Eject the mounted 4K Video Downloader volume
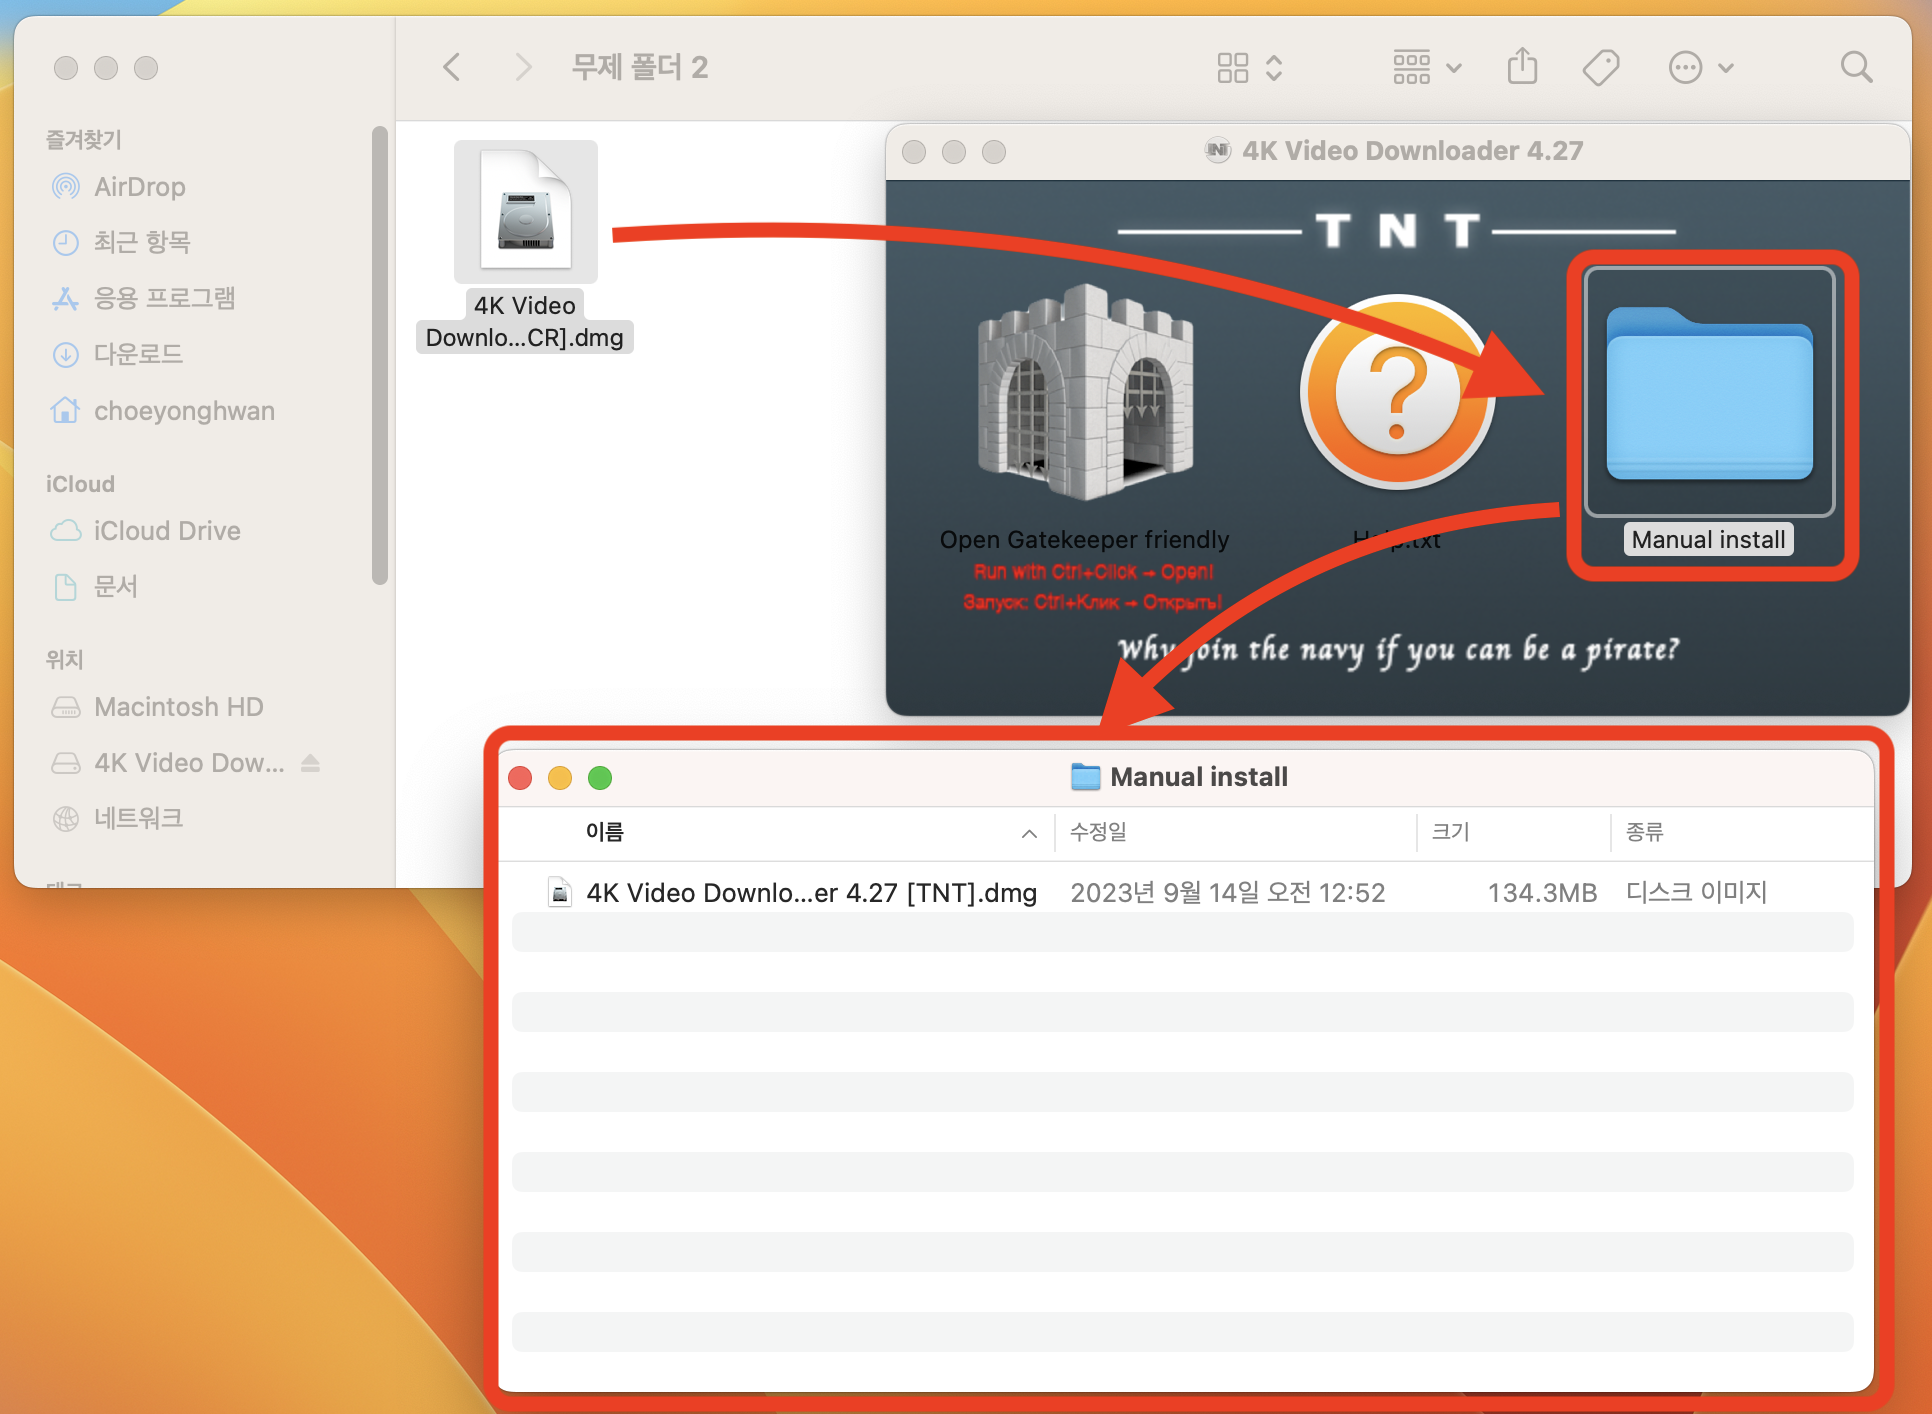This screenshot has height=1414, width=1932. [x=310, y=763]
